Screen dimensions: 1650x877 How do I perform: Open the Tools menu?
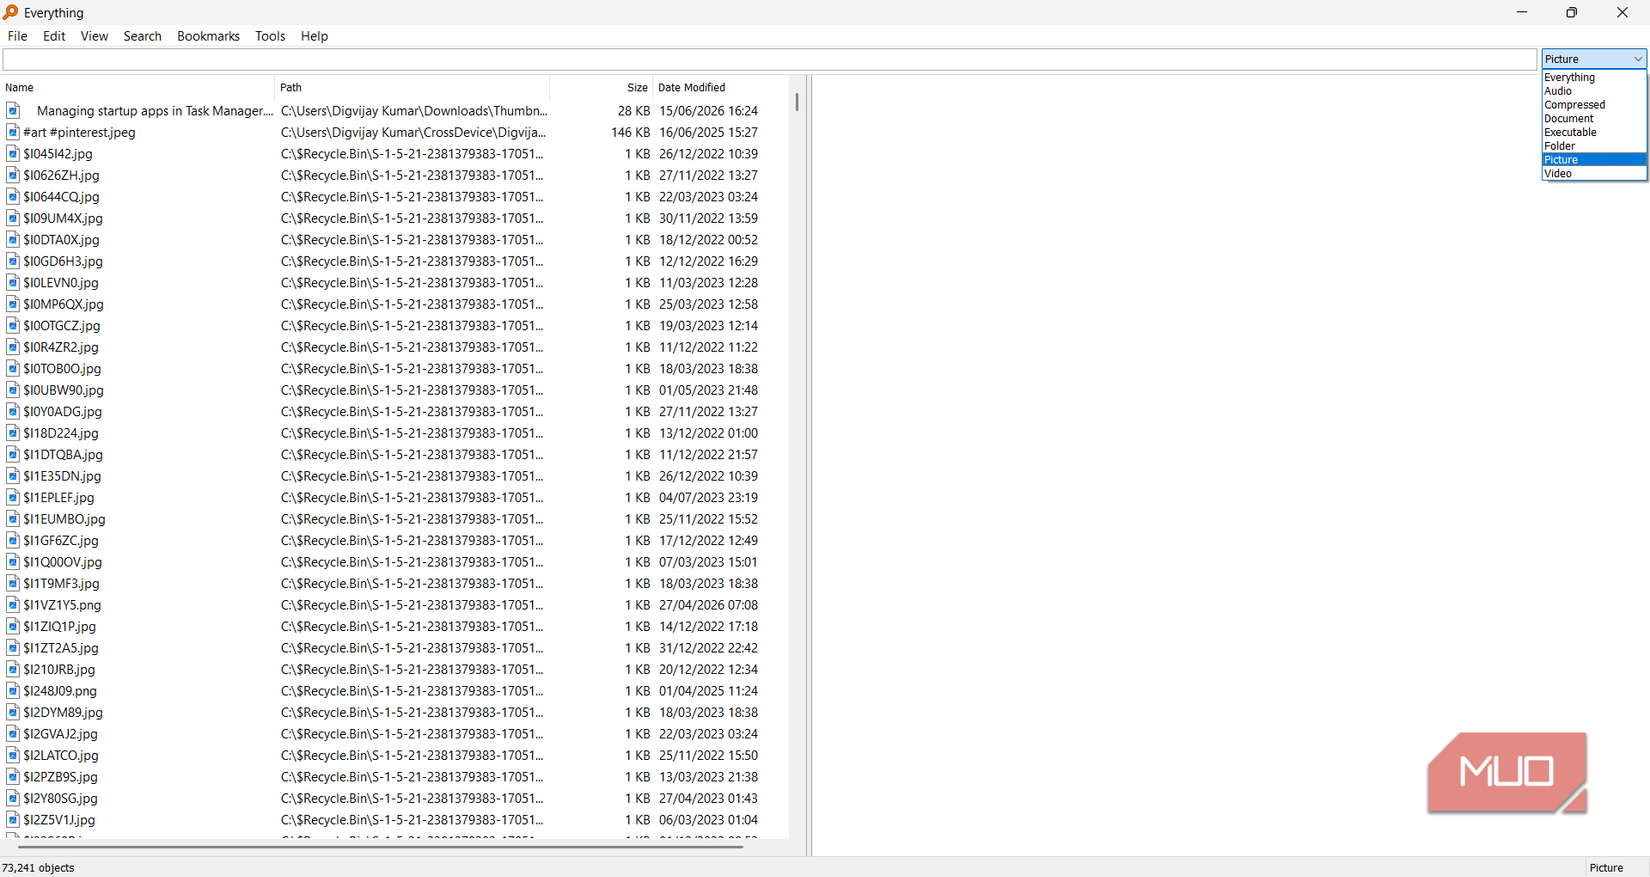pyautogui.click(x=270, y=36)
